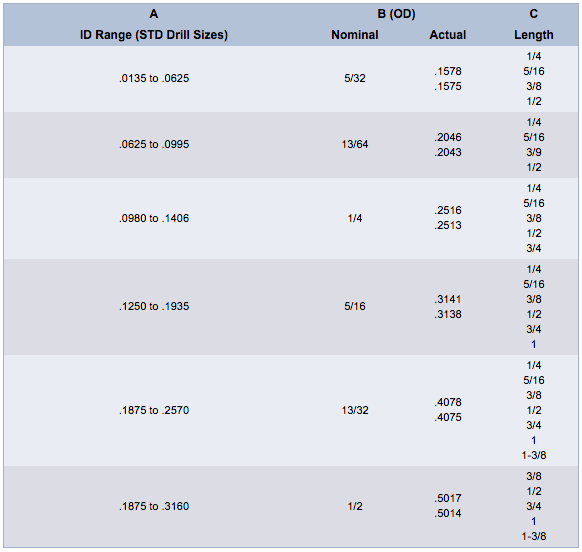Click the 13/32 nominal value
This screenshot has height=552, width=582.
[x=355, y=410]
